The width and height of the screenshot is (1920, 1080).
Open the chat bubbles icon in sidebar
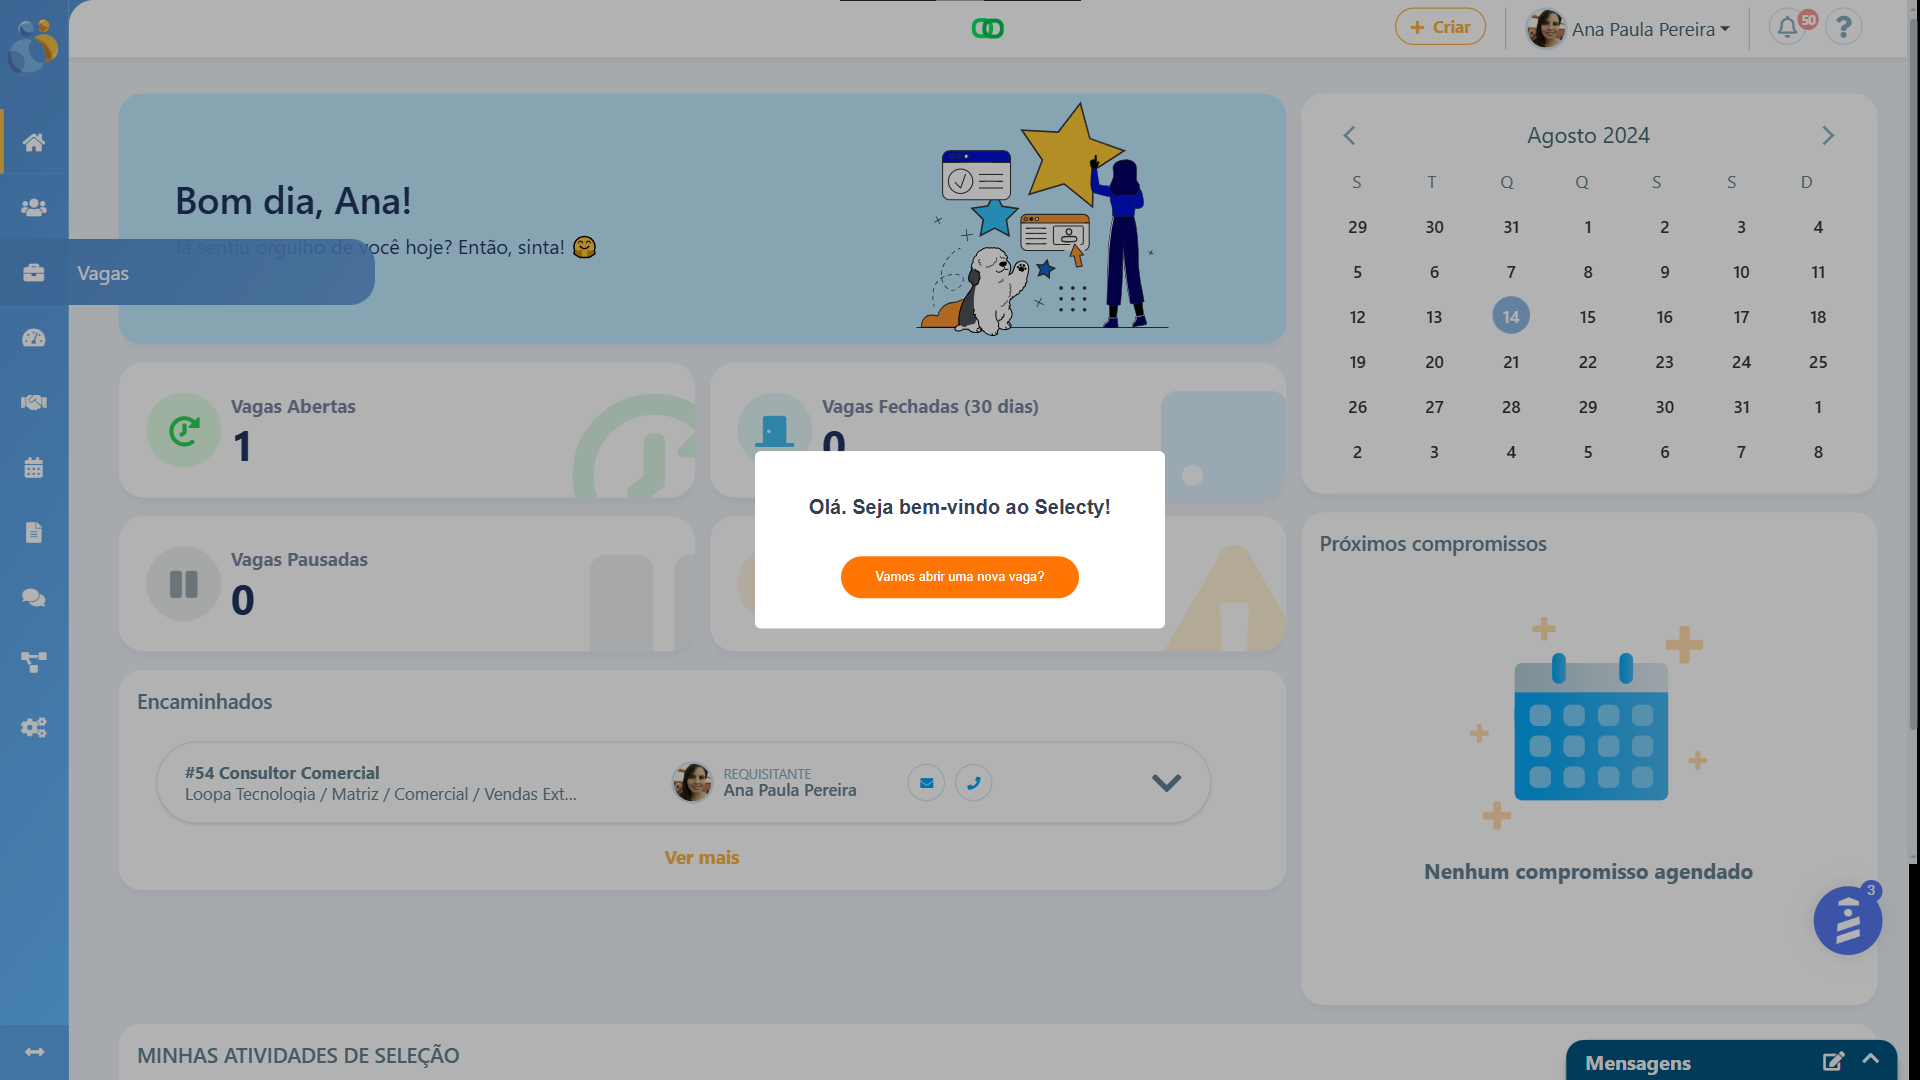tap(34, 597)
